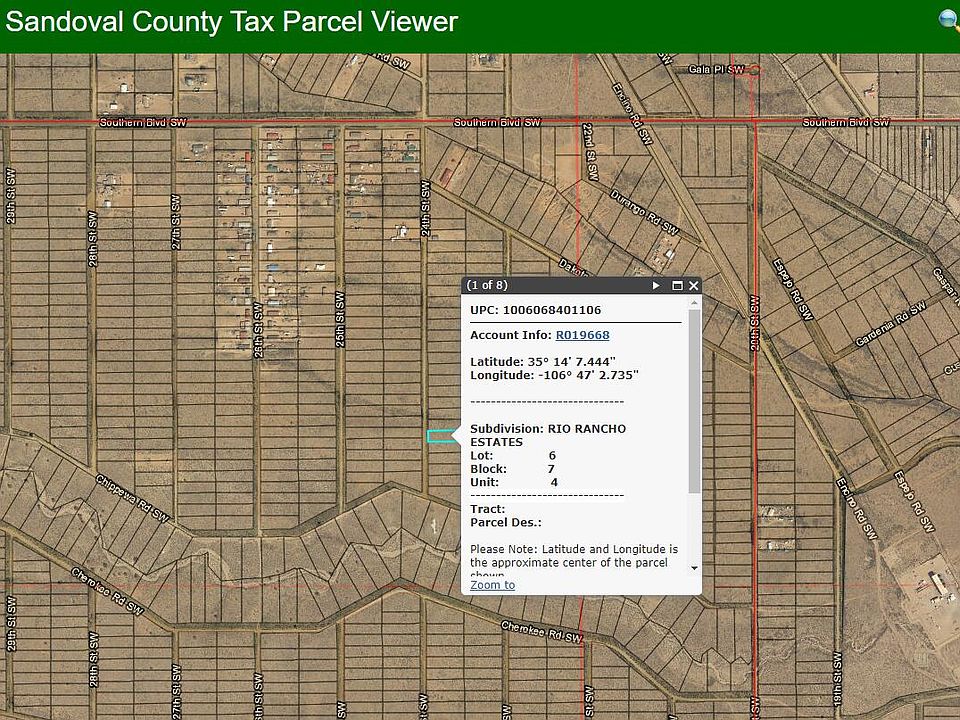Show next feature in parcel popup

click(x=656, y=285)
